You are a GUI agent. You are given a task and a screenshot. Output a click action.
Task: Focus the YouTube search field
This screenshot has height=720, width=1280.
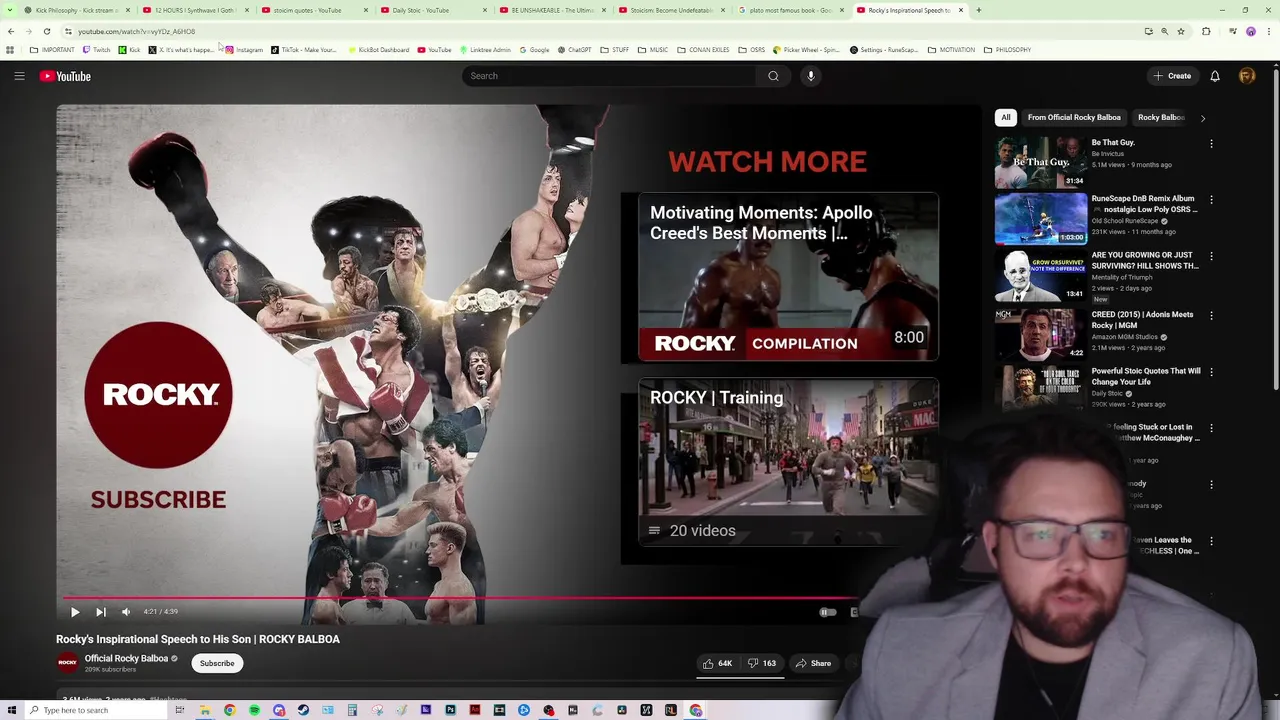[x=610, y=76]
